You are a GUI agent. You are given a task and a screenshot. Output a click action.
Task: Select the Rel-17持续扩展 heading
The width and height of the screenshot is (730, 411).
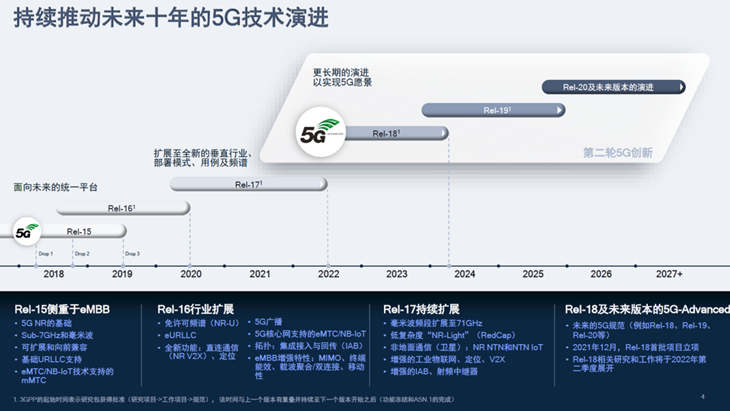click(x=421, y=309)
